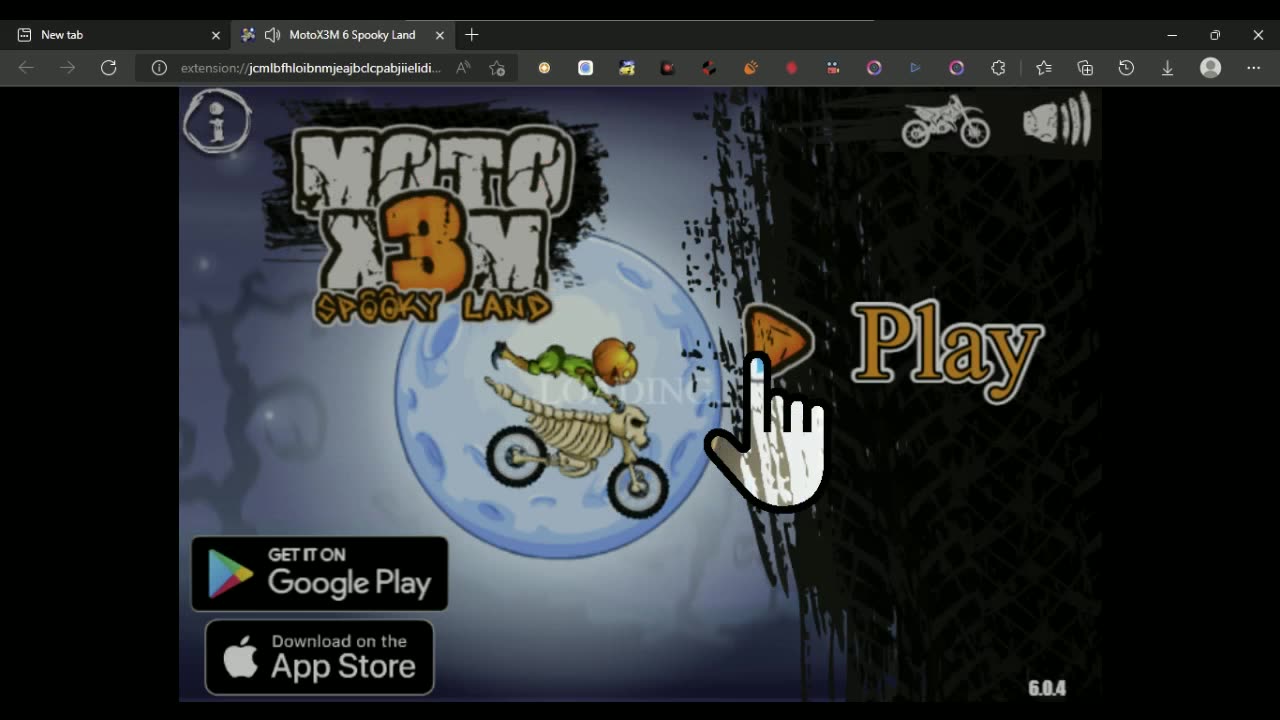Close the MotoX3M 6 Spooky Land tab
This screenshot has width=1280, height=720.
(439, 35)
